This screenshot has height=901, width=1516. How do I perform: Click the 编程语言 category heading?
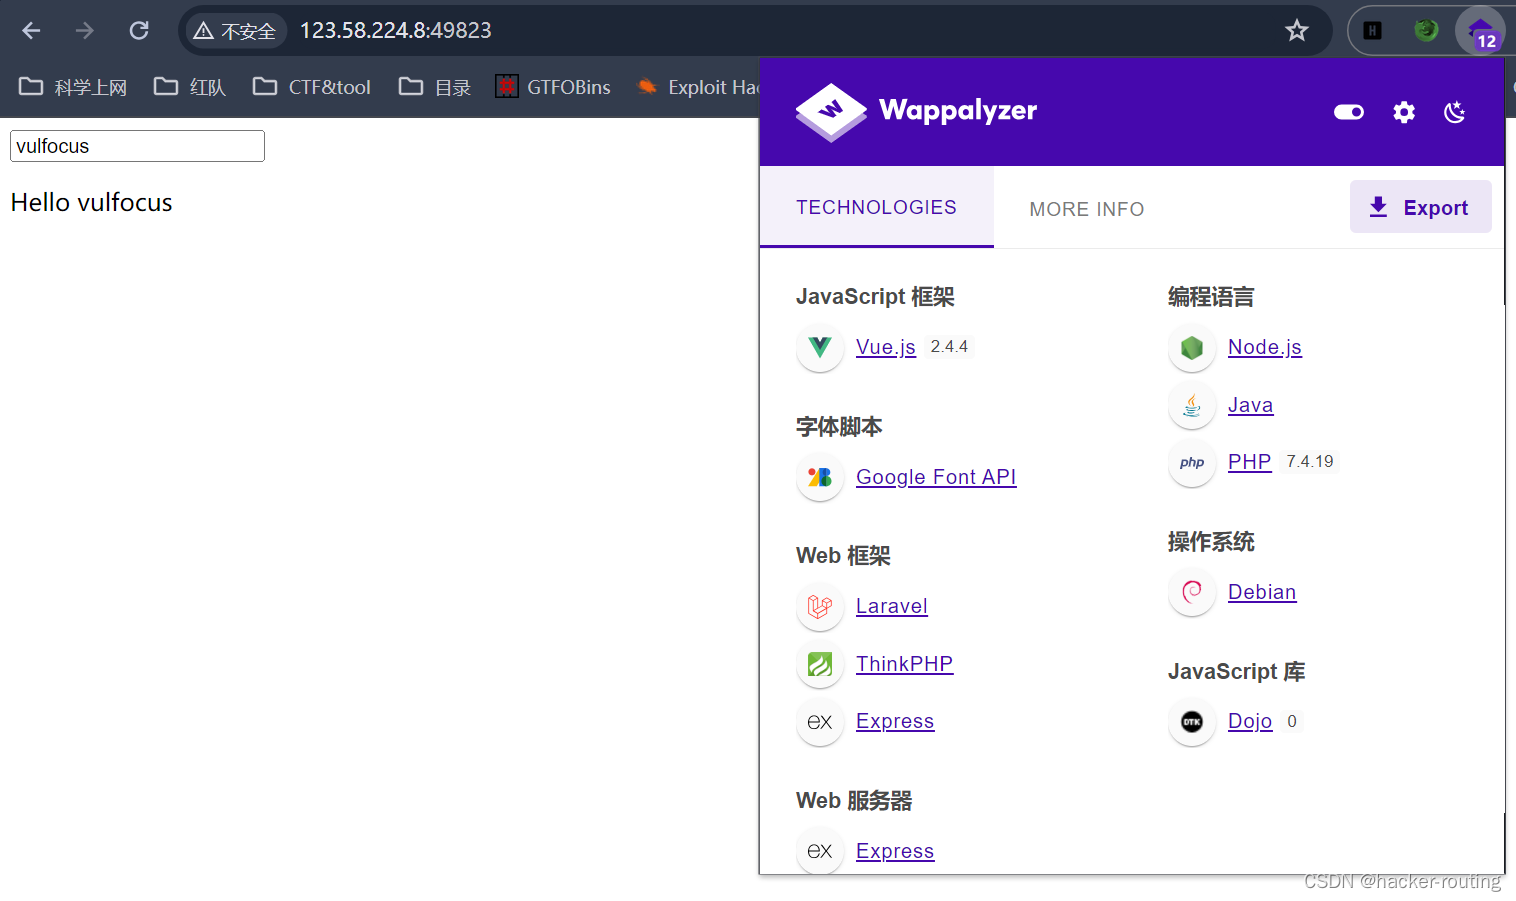[x=1211, y=297]
